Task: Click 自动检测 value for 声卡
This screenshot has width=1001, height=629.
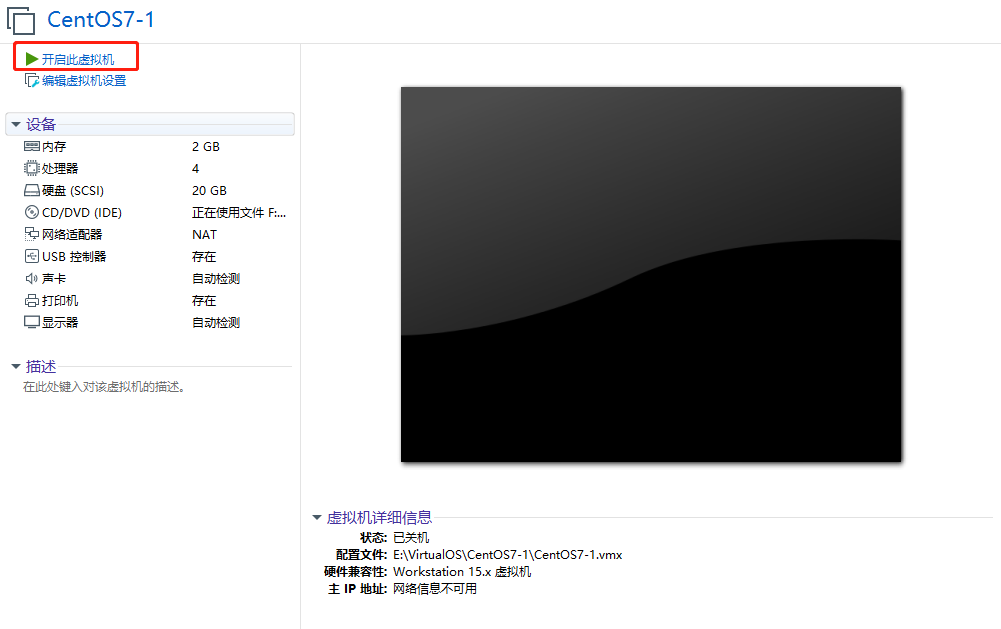Action: coord(216,278)
